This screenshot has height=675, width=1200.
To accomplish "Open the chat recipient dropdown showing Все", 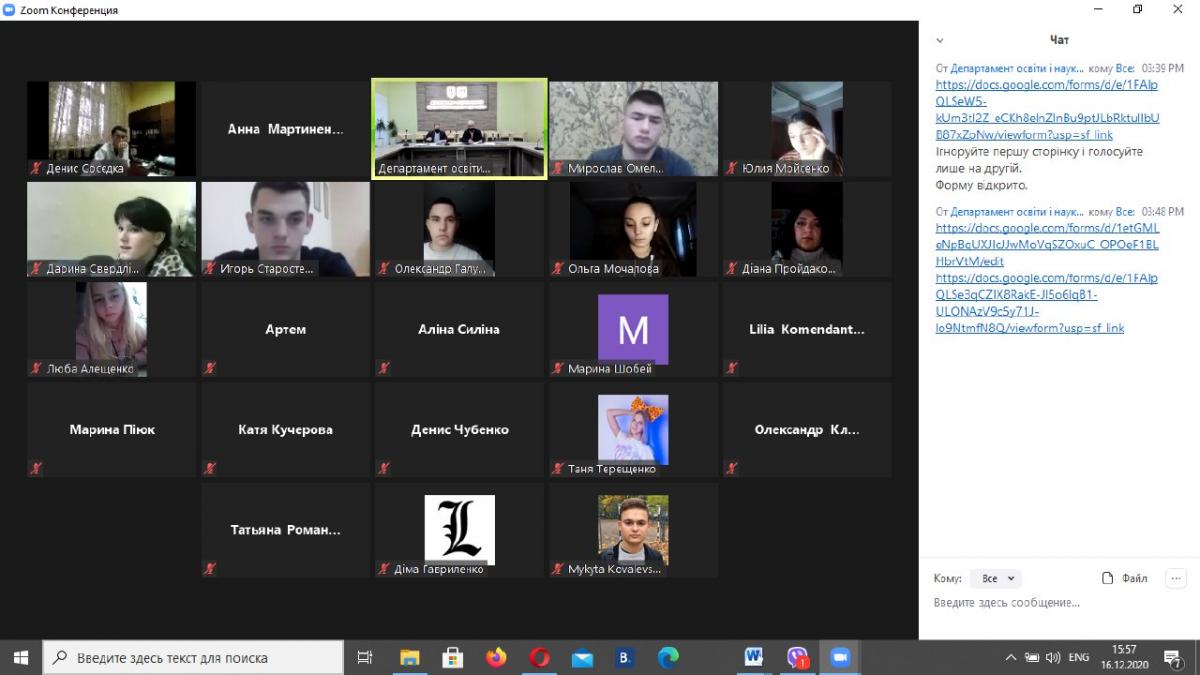I will [996, 578].
